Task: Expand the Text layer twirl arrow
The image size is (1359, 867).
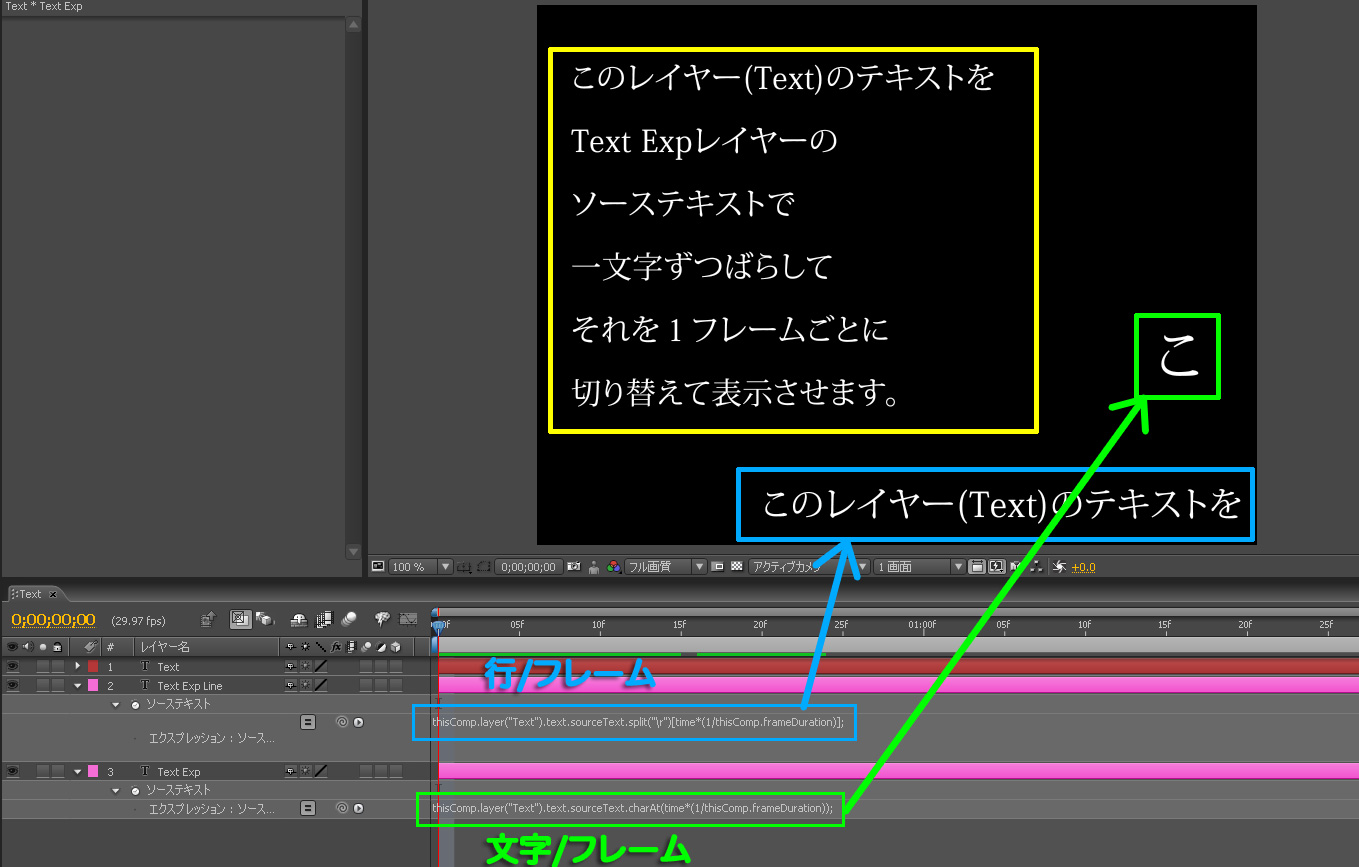Action: [x=77, y=666]
